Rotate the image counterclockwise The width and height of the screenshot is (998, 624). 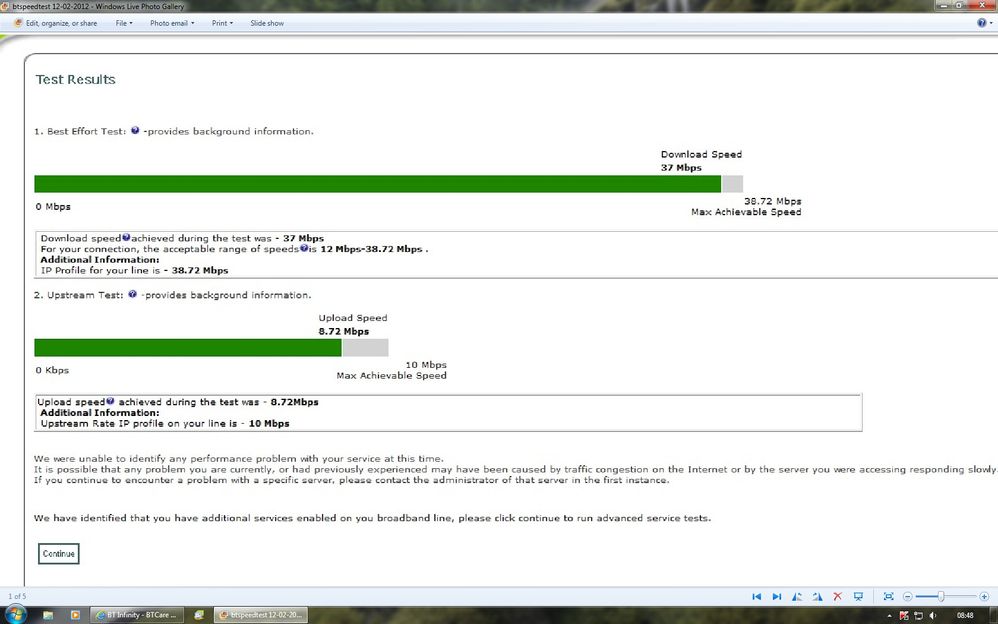click(x=797, y=597)
